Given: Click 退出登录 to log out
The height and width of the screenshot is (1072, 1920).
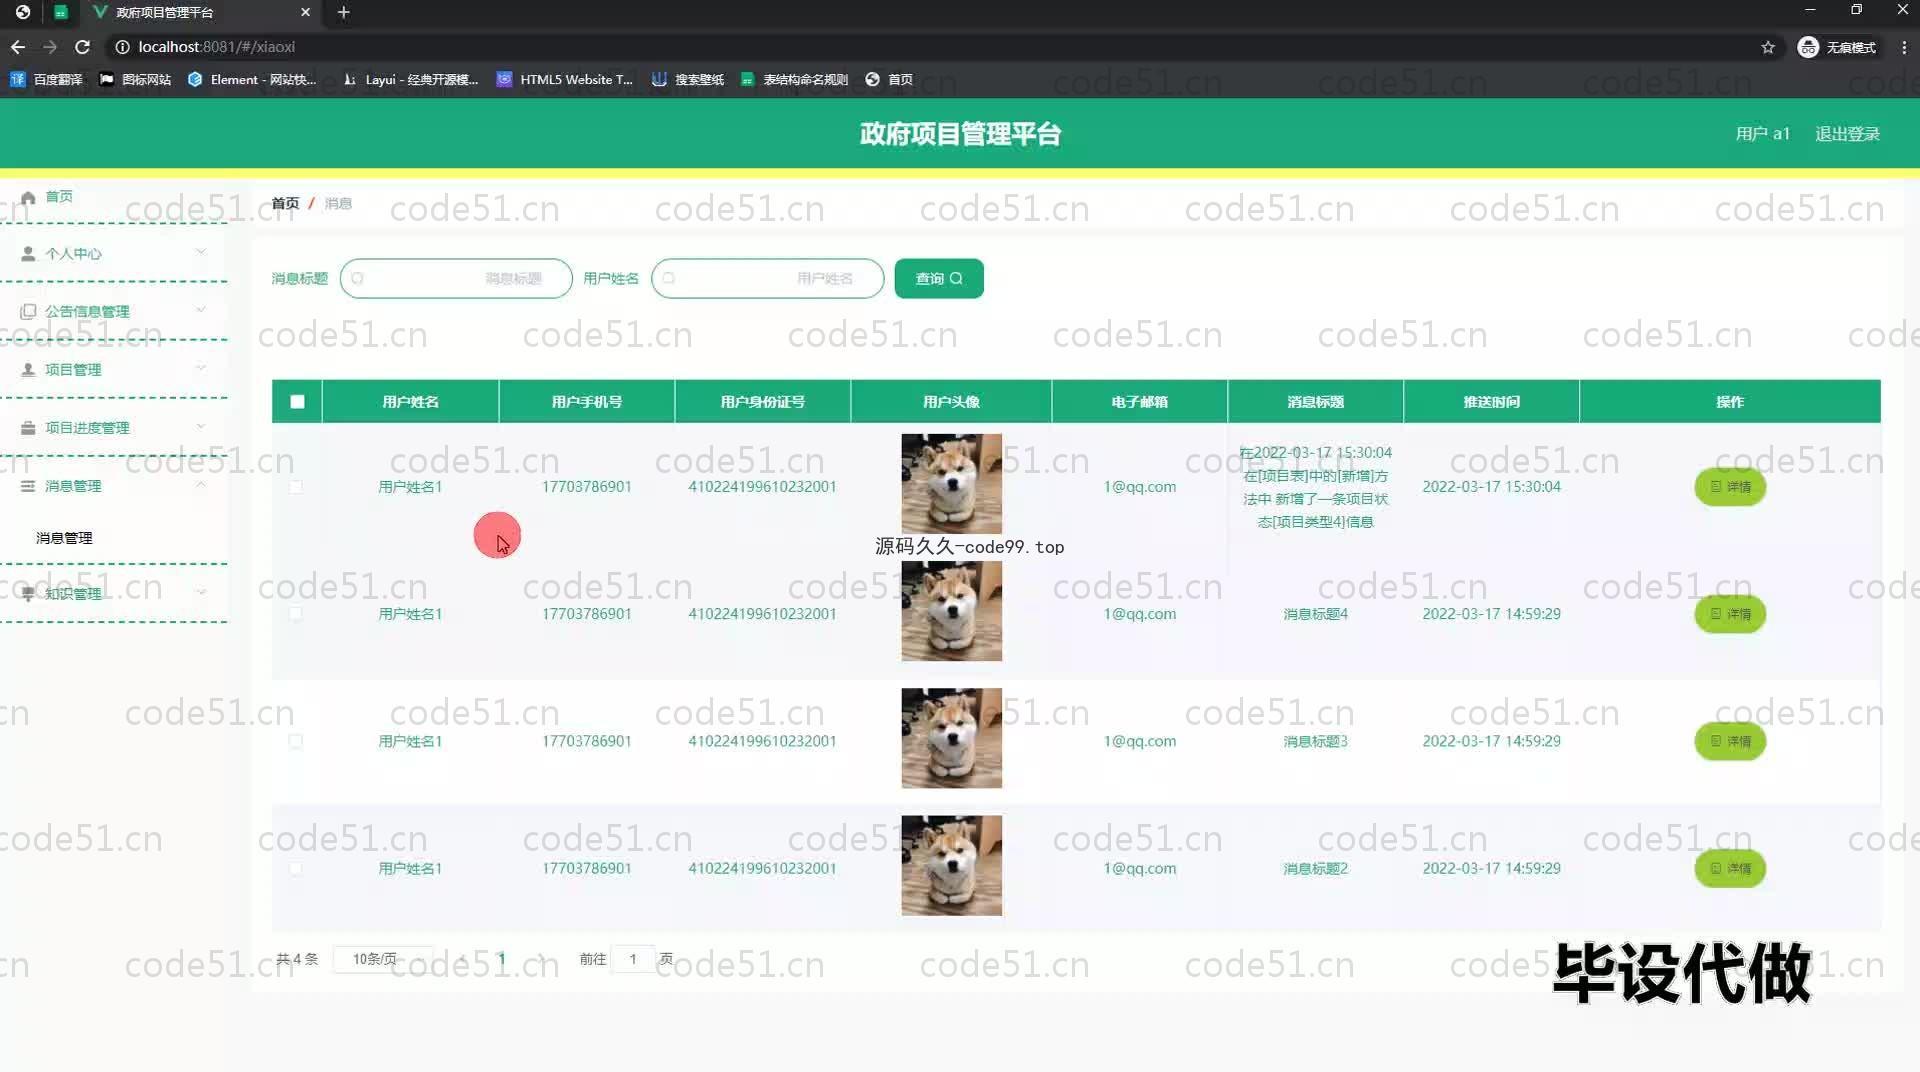Looking at the screenshot, I should click(1847, 134).
